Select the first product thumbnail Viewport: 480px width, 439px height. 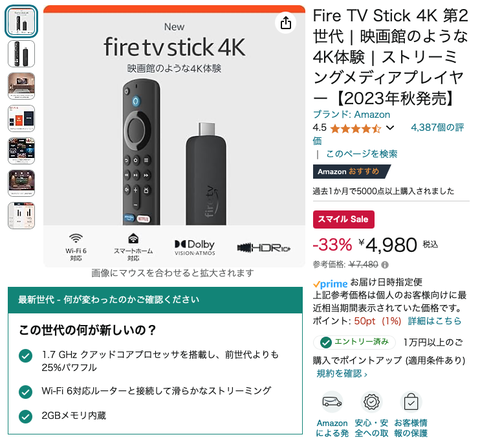point(21,21)
